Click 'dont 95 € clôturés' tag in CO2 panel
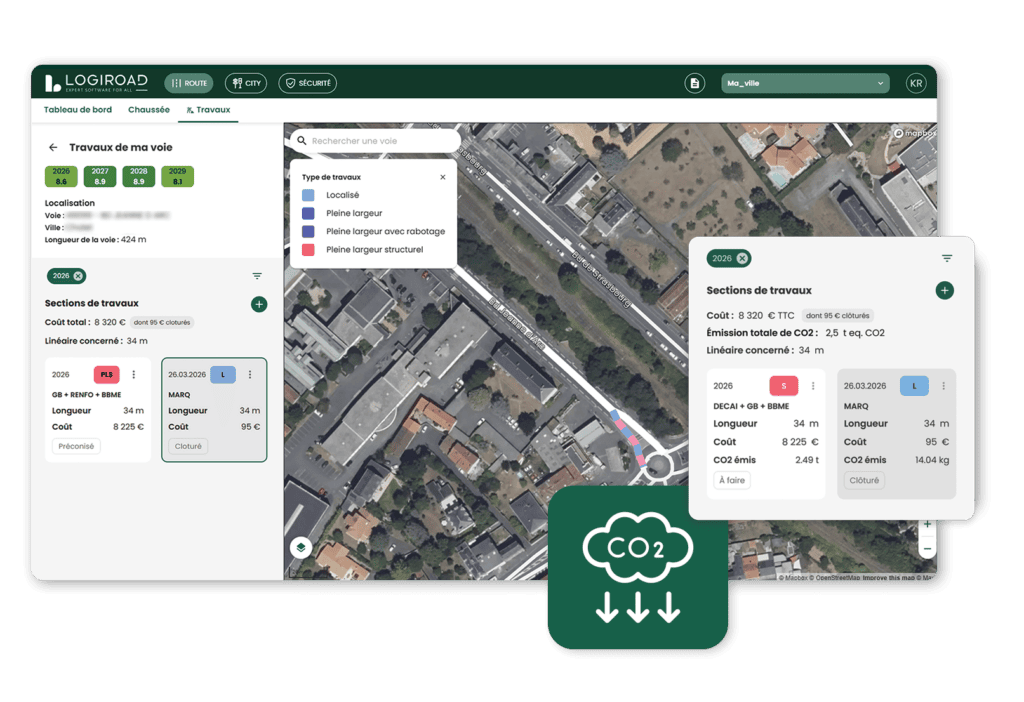The width and height of the screenshot is (1024, 702). (838, 315)
